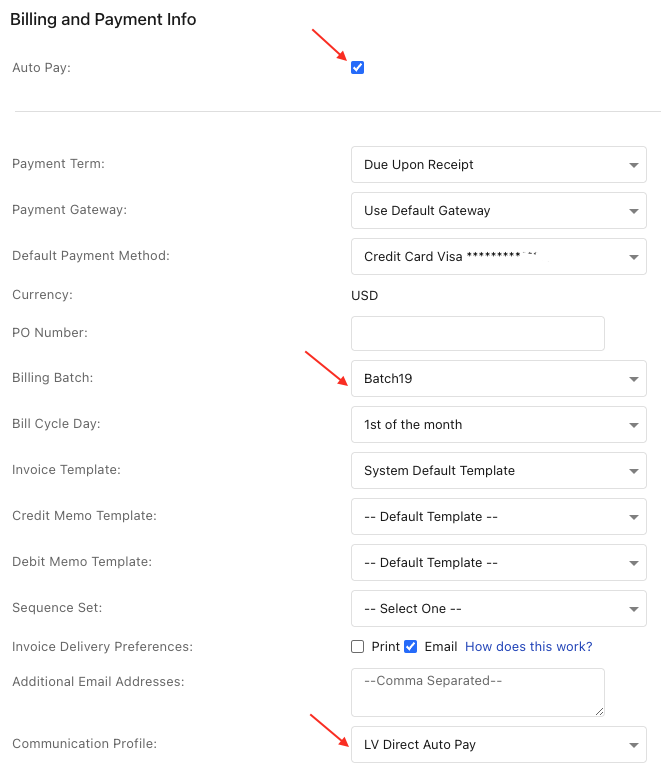Enable Print invoice delivery checkbox
661x776 pixels.
[x=358, y=647]
